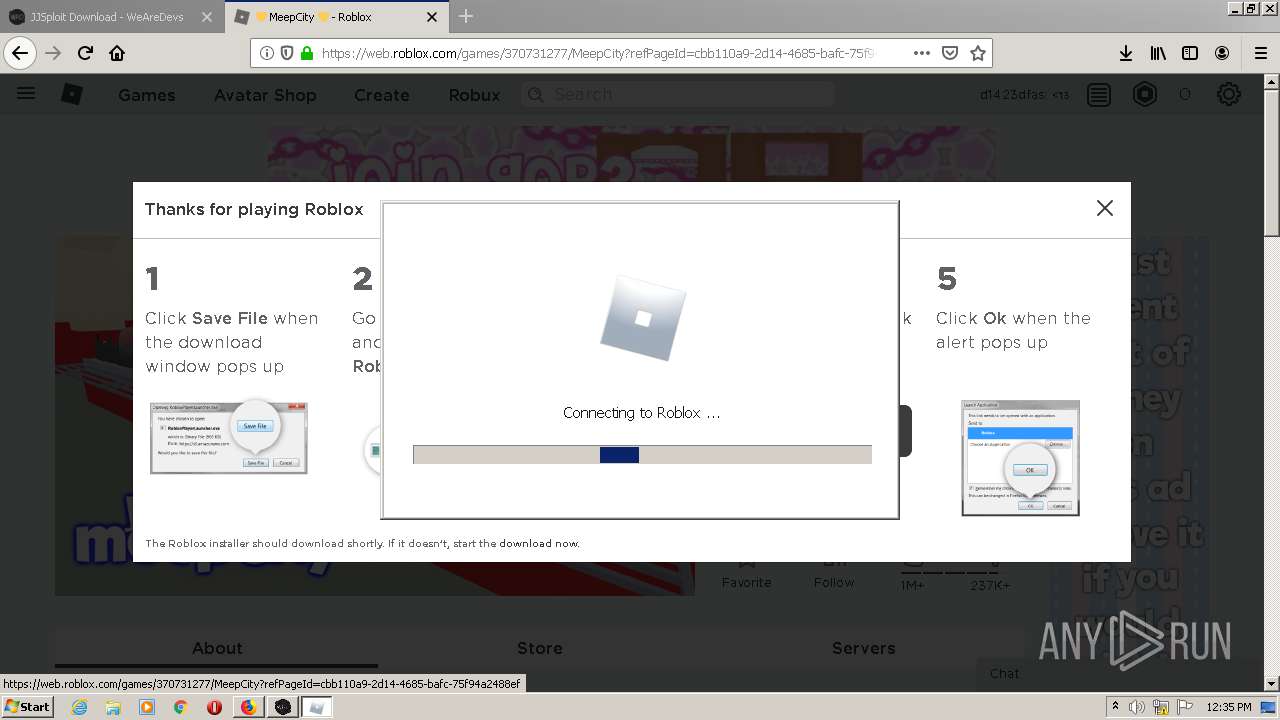View the green padlock connection details
1280x720 pixels.
306,53
